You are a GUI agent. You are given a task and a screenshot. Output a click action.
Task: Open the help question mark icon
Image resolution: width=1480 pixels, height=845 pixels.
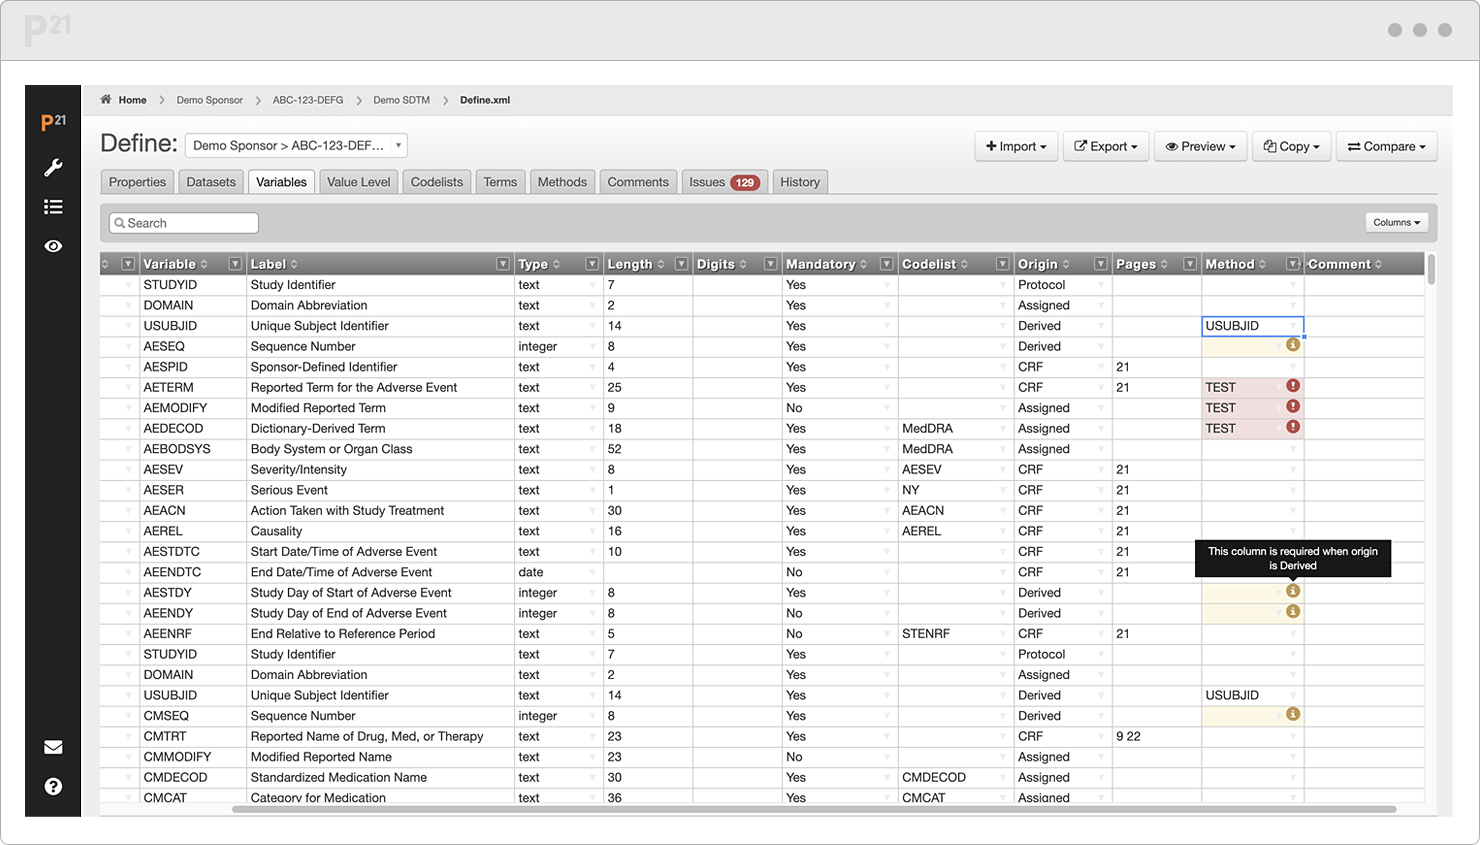pyautogui.click(x=53, y=787)
